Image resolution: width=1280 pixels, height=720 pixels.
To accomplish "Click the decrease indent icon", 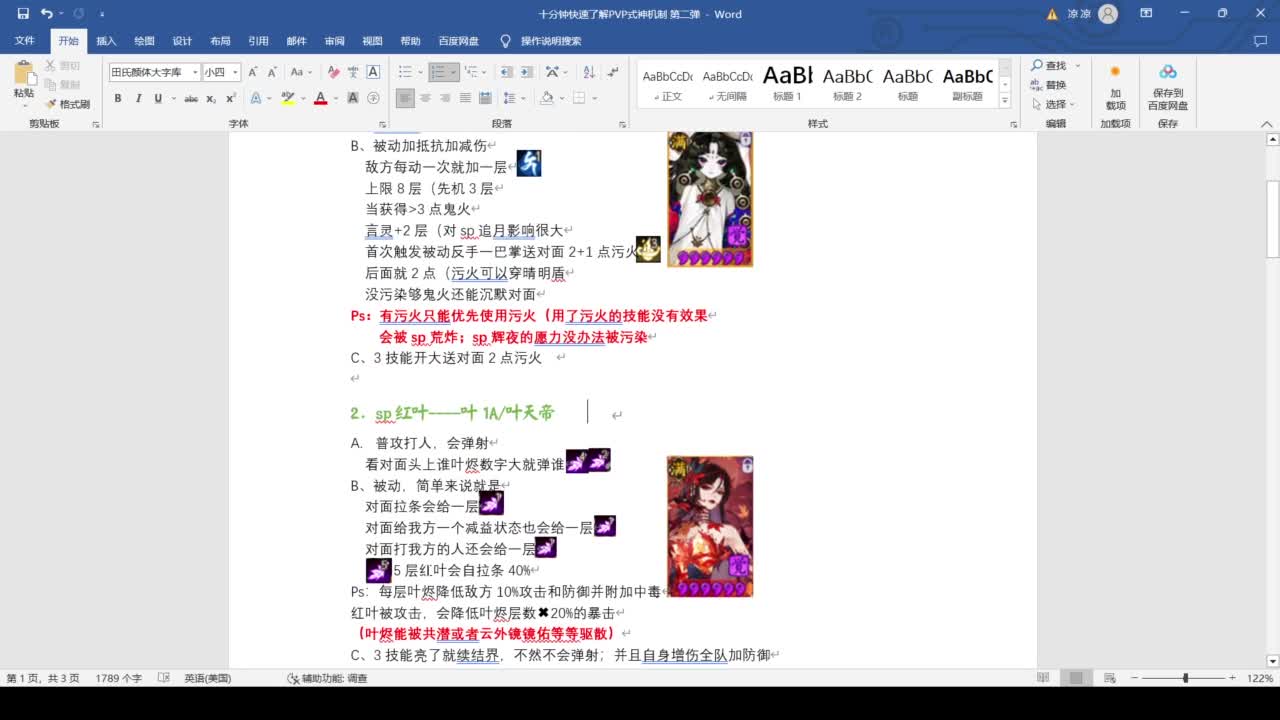I will pos(506,72).
